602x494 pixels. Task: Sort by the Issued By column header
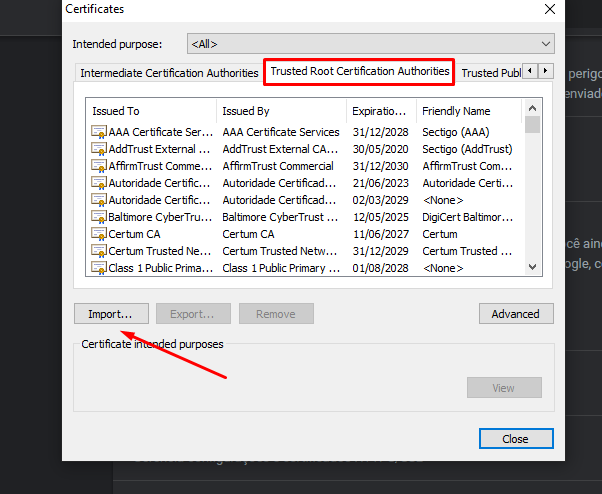point(281,111)
